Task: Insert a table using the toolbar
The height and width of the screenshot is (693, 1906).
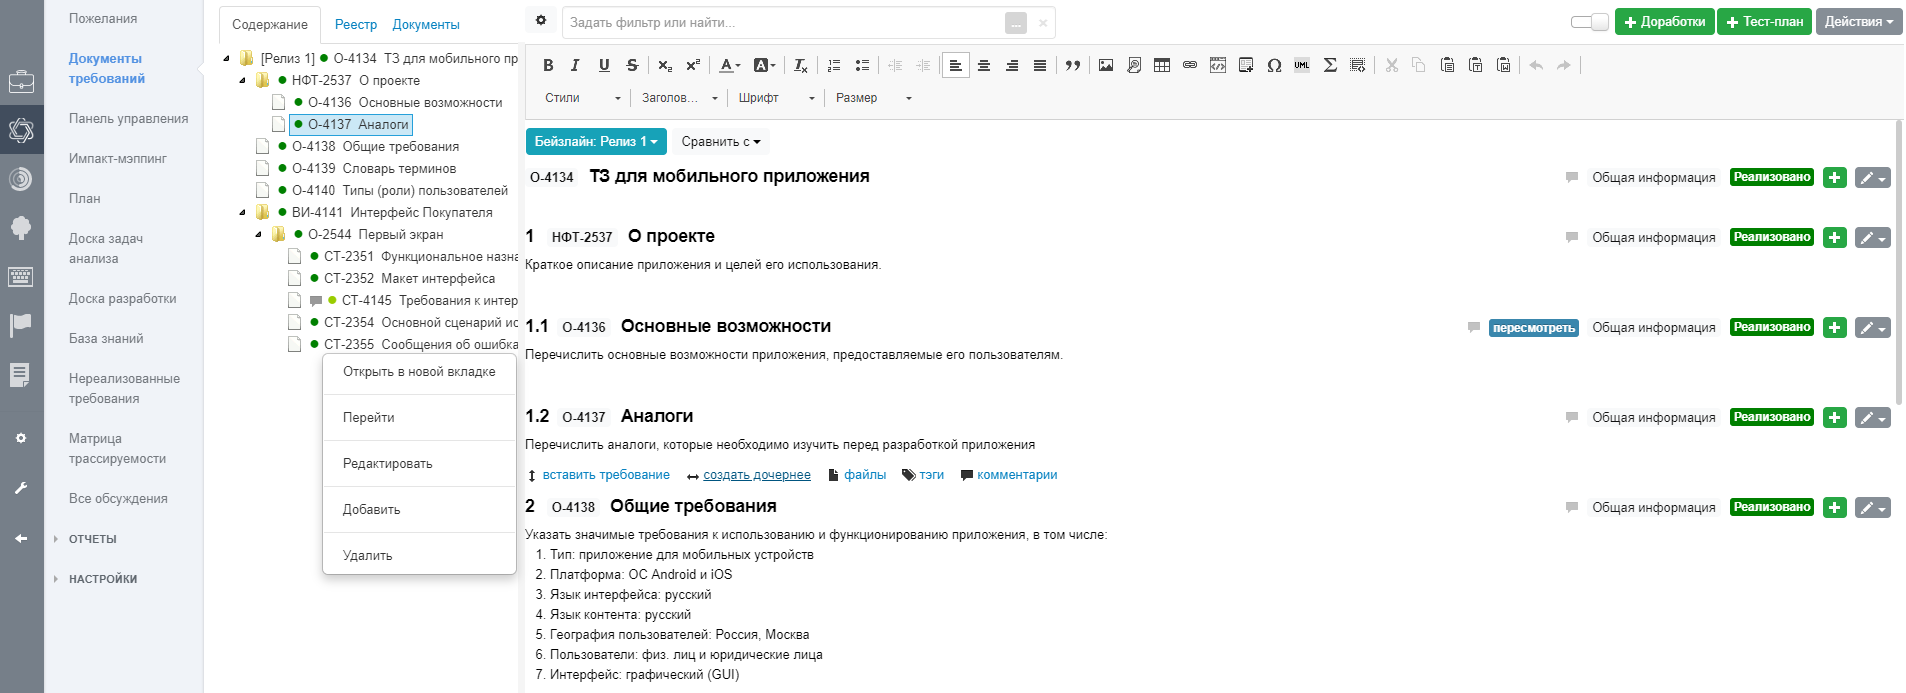Action: coord(1161,65)
